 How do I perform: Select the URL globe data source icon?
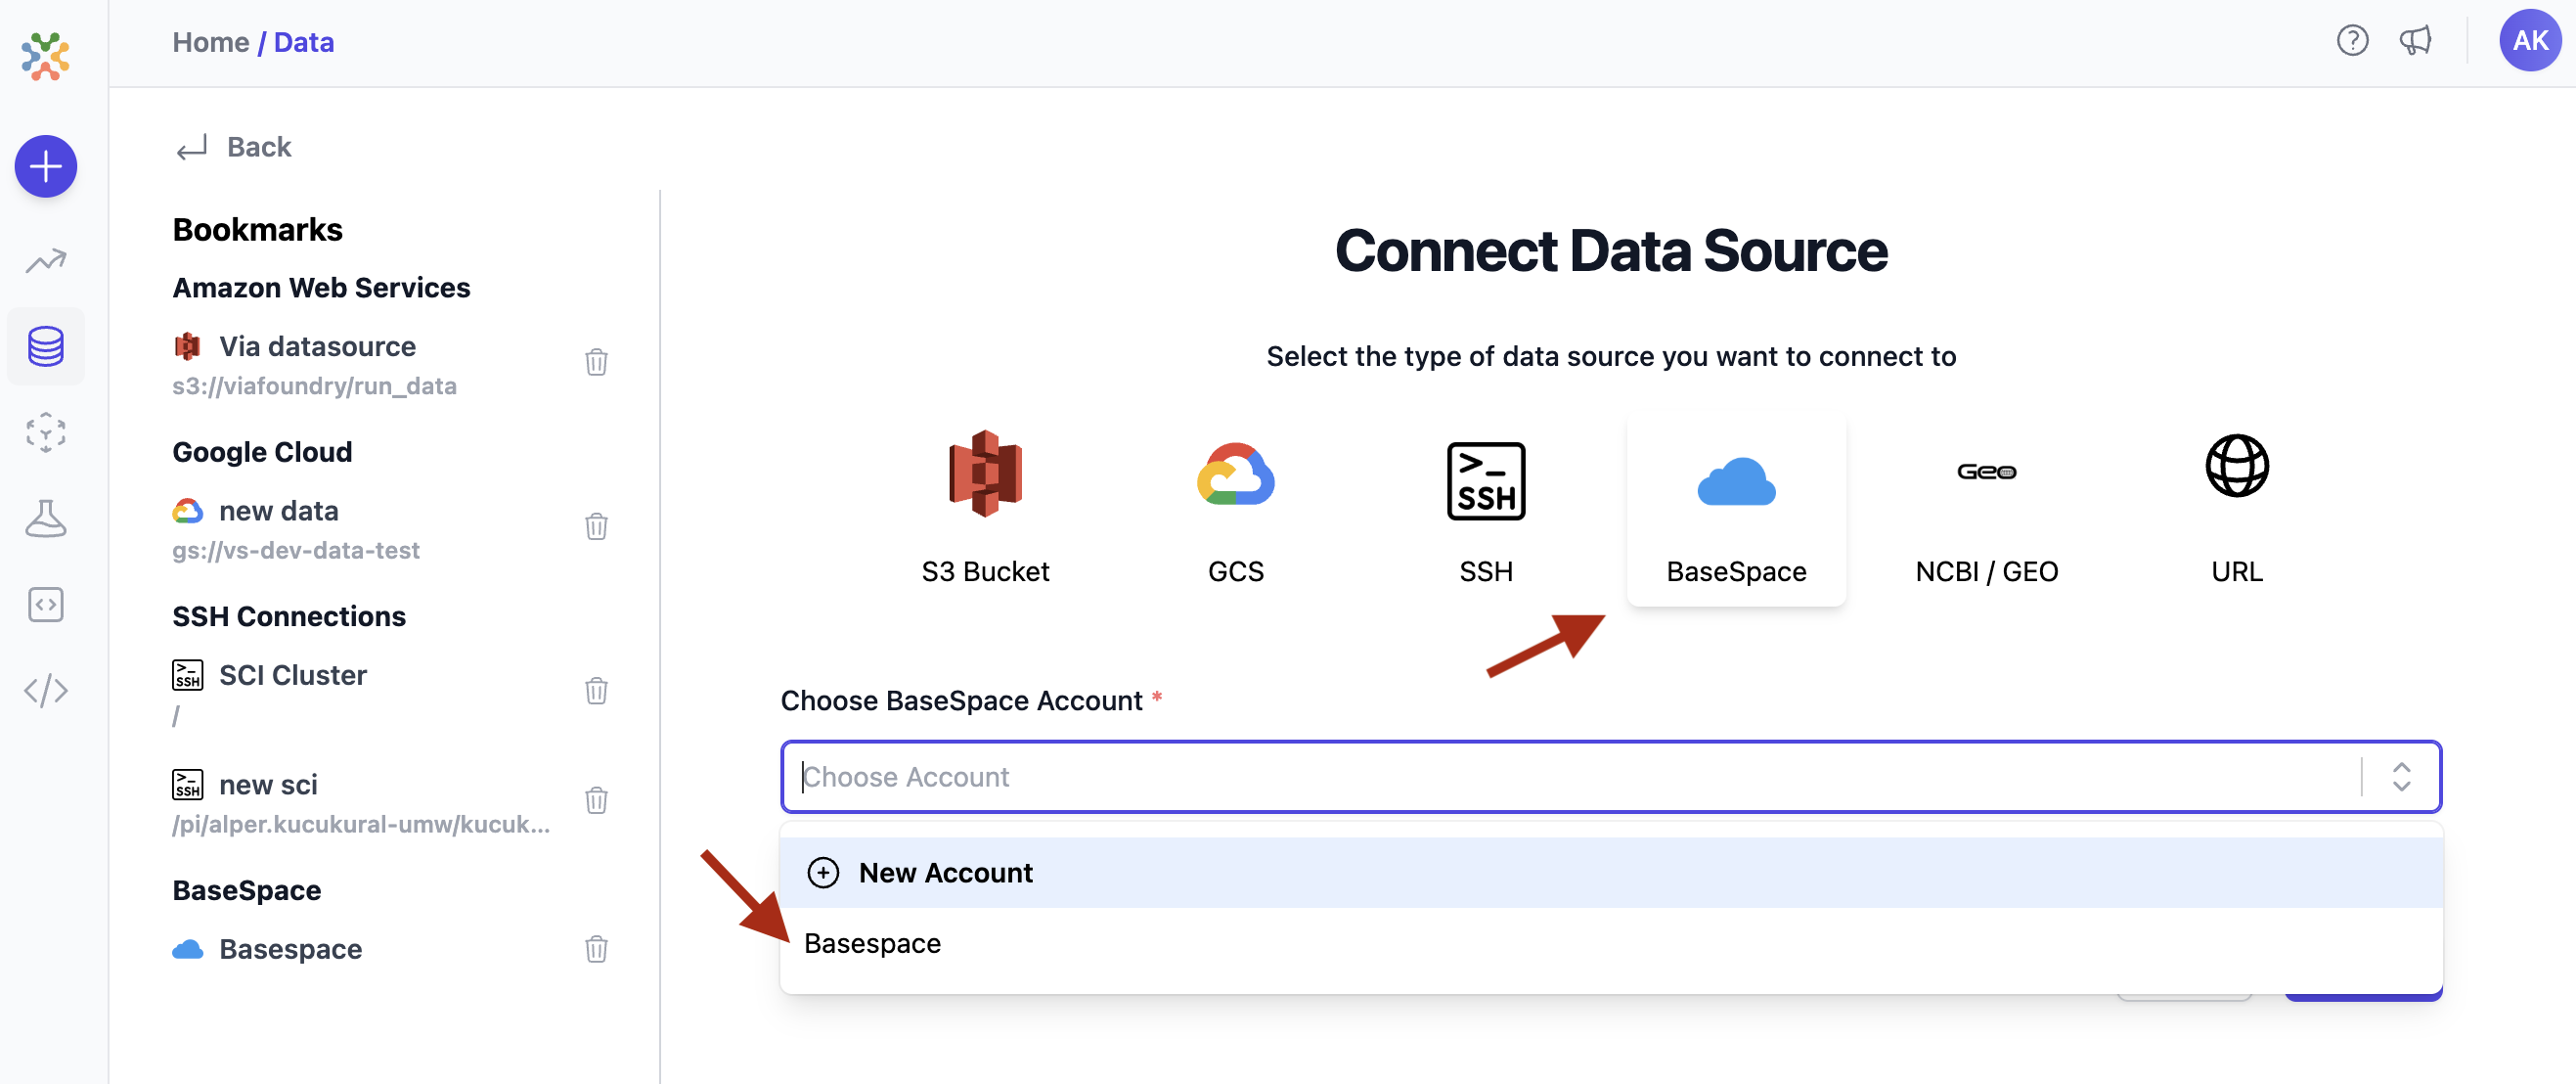click(x=2237, y=465)
